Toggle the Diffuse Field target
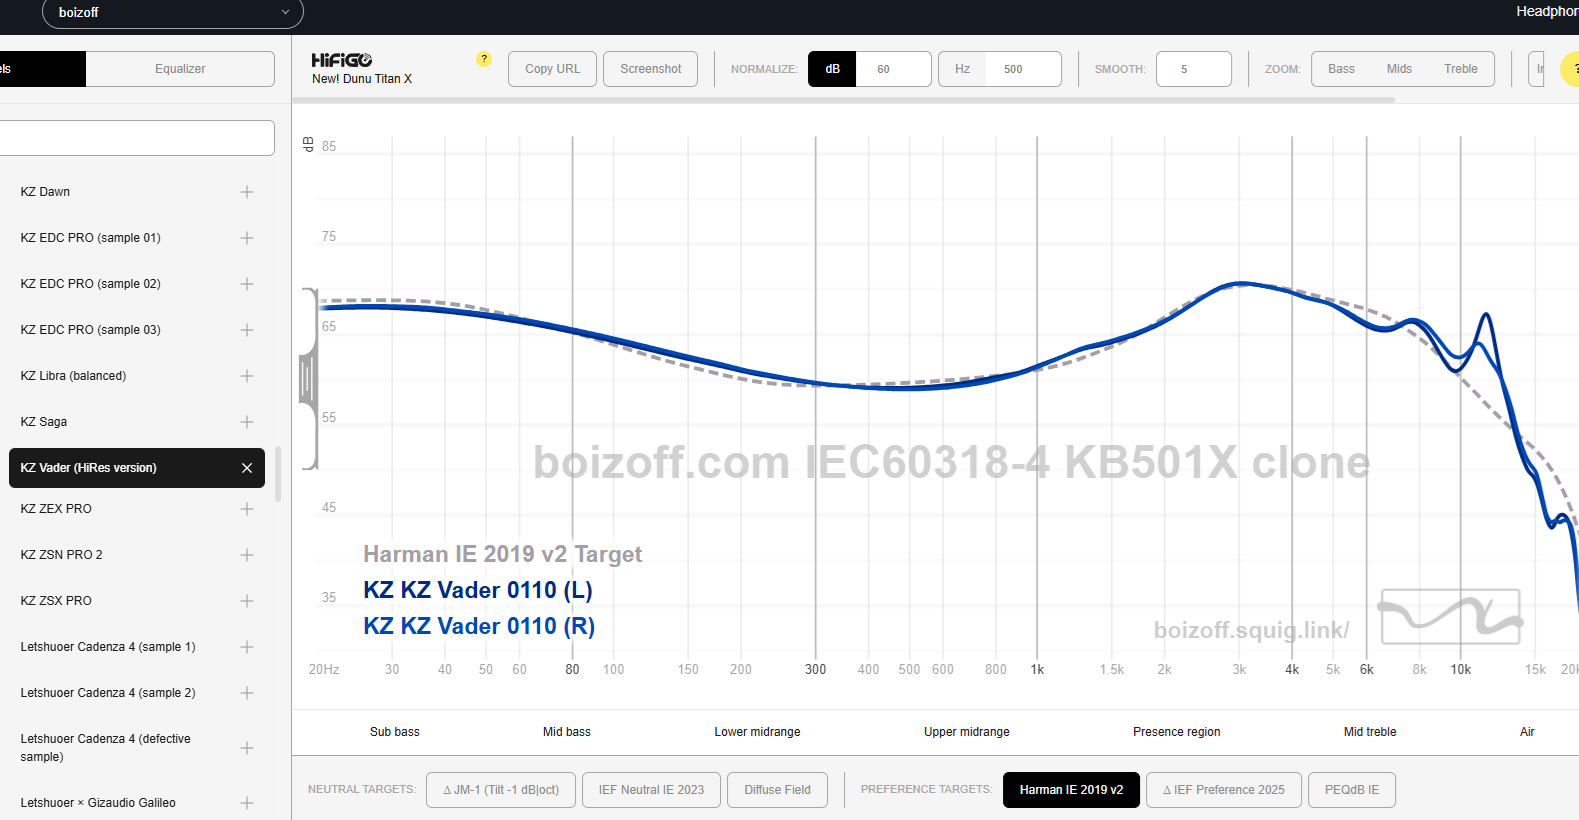Image resolution: width=1579 pixels, height=820 pixels. tap(778, 790)
